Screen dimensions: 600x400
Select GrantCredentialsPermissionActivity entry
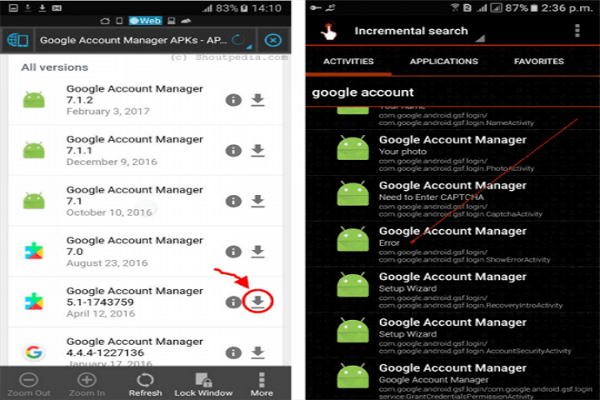tap(452, 380)
